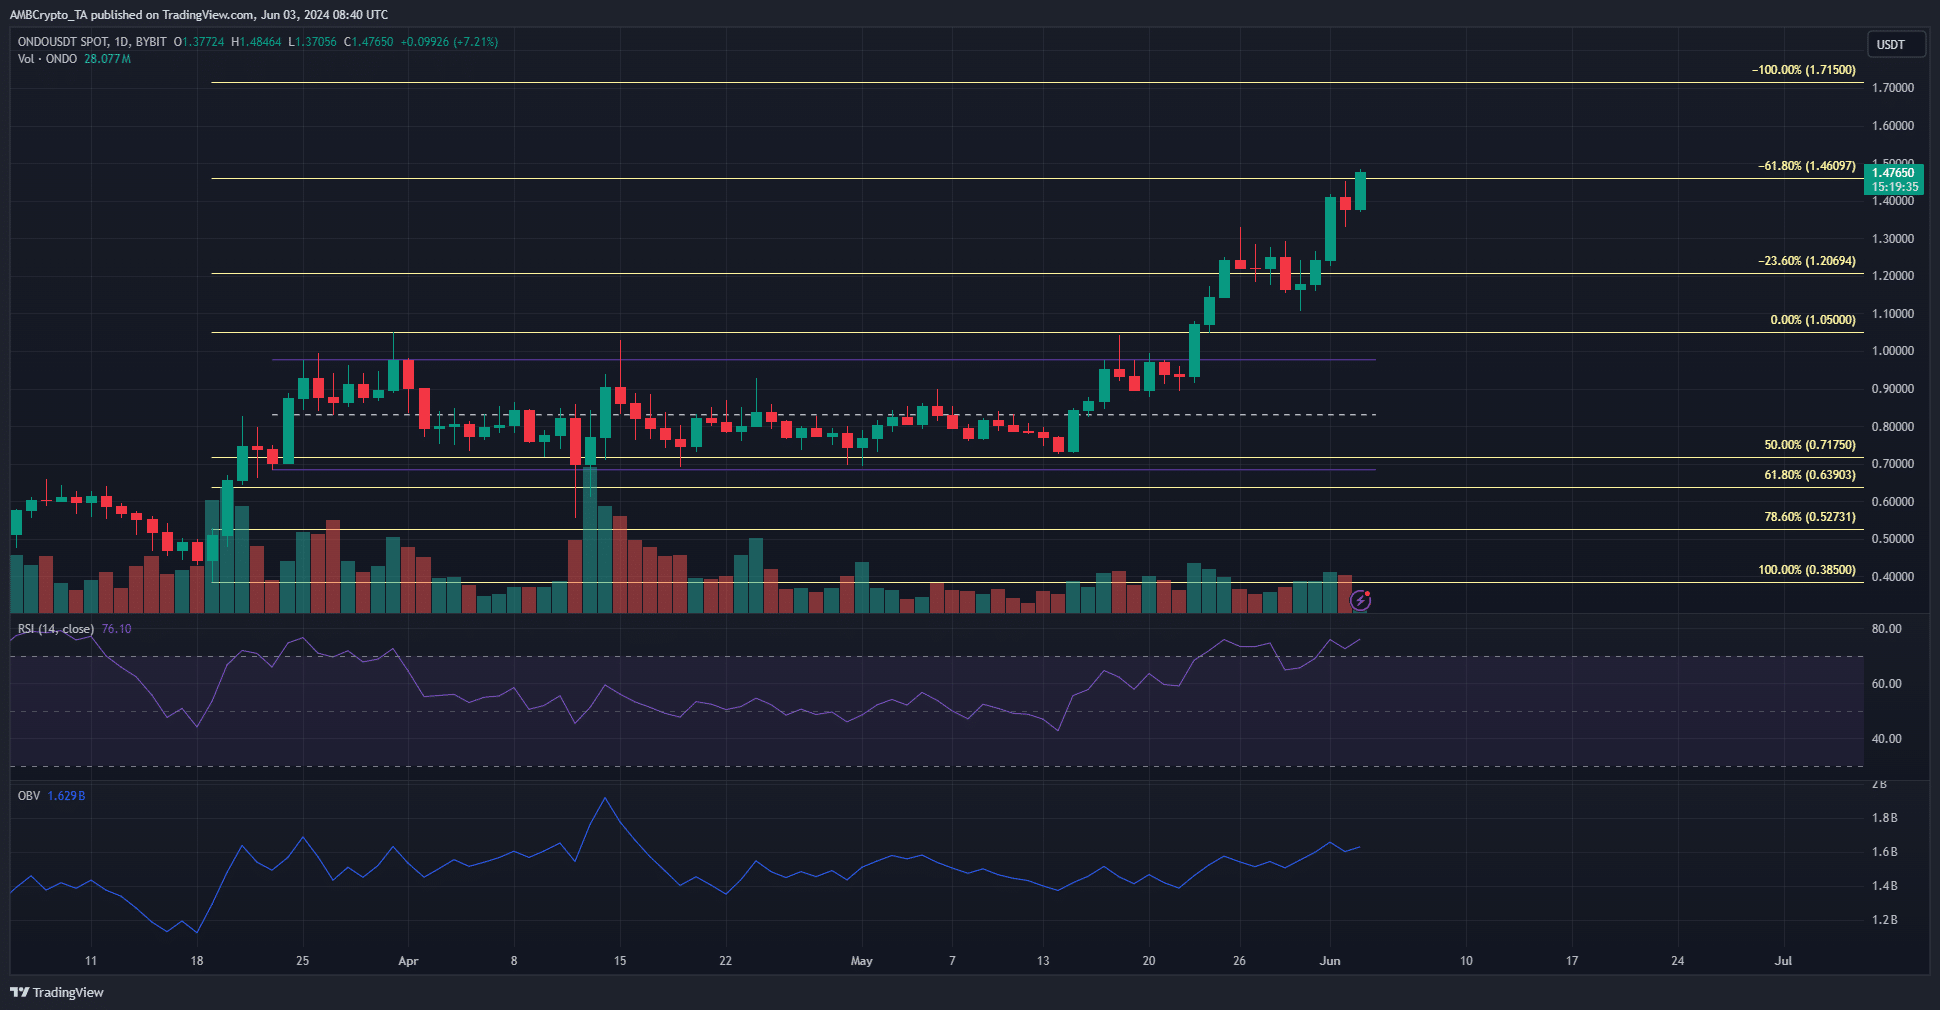Click the 61.80% (0.63903) Fibonacci label
Viewport: 1940px width, 1010px height.
1809,475
